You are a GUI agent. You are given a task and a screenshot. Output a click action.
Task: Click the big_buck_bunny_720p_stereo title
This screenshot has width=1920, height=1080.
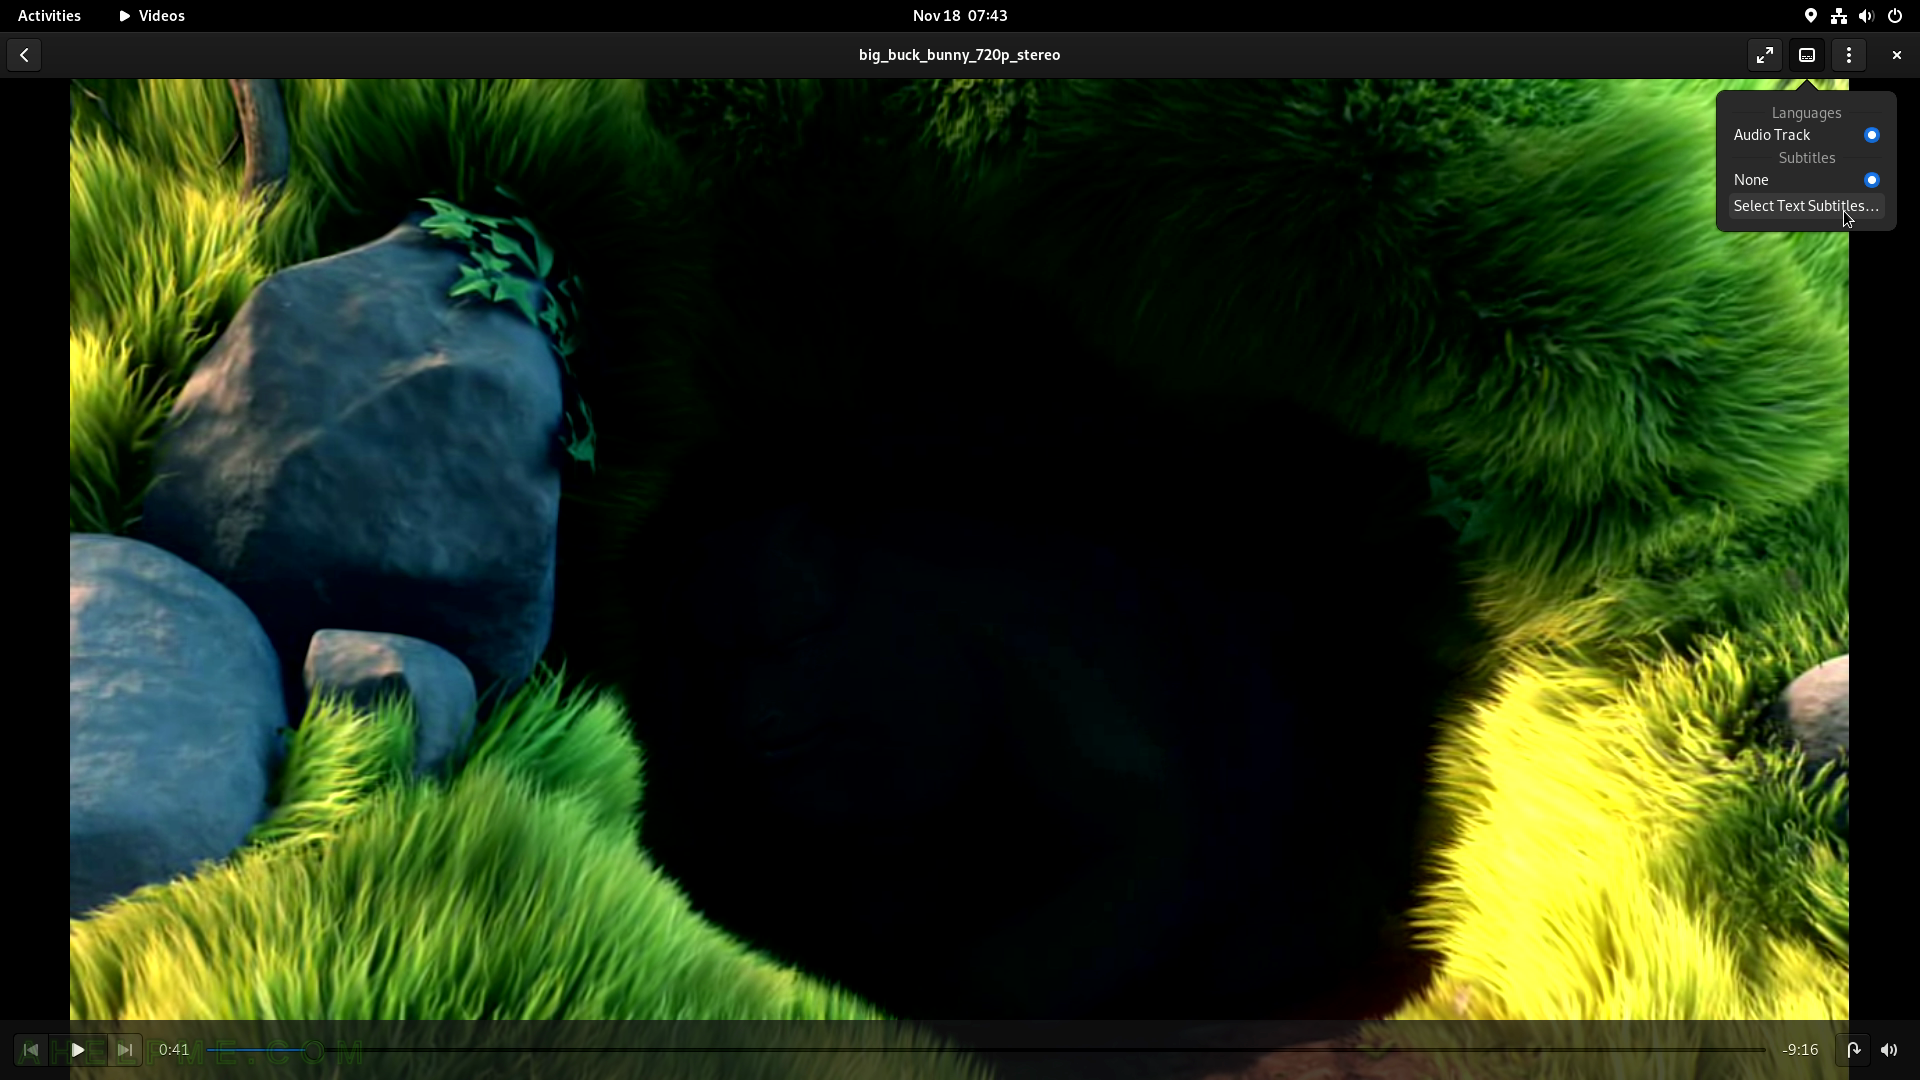pyautogui.click(x=959, y=55)
